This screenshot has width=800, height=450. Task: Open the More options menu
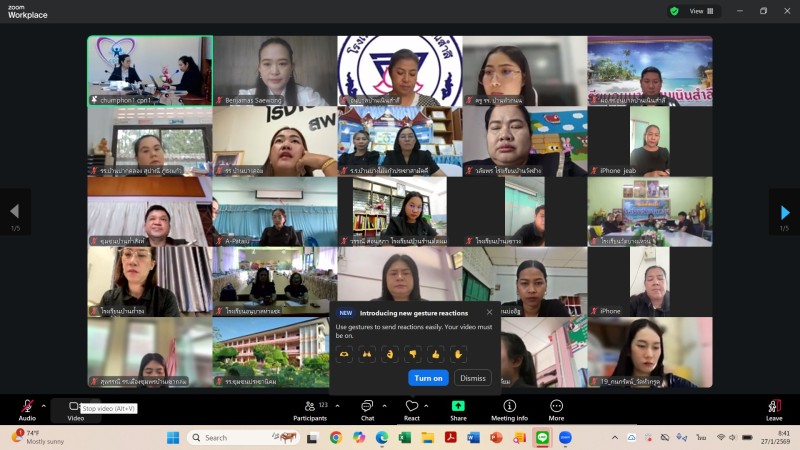tap(556, 408)
